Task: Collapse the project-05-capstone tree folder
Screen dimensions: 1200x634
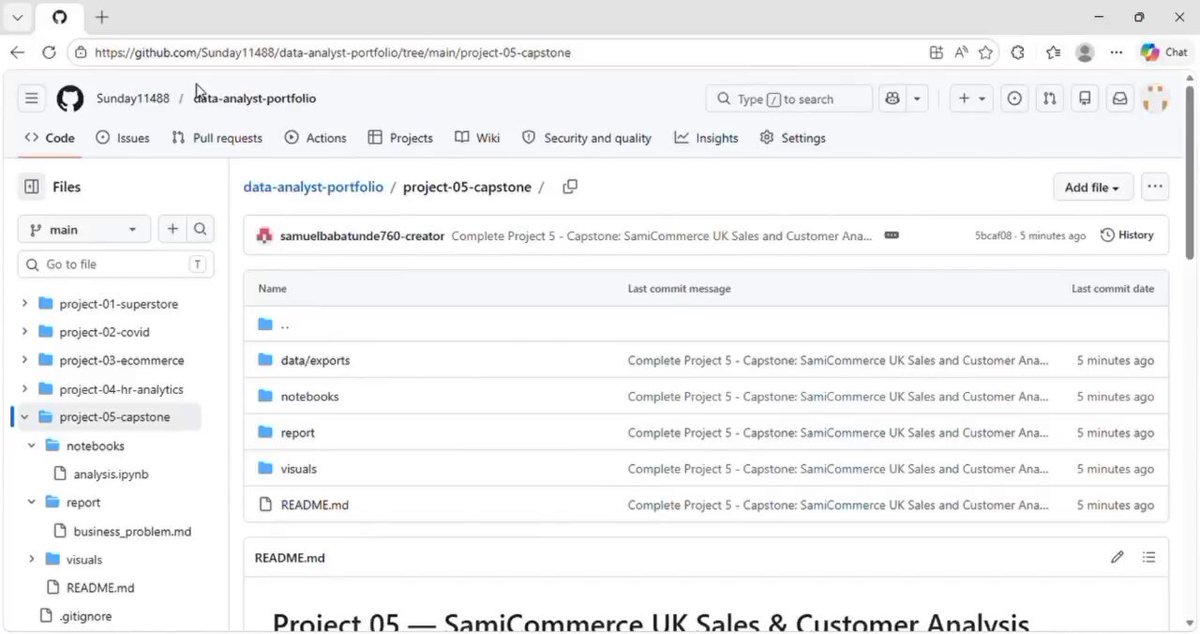Action: [25, 417]
